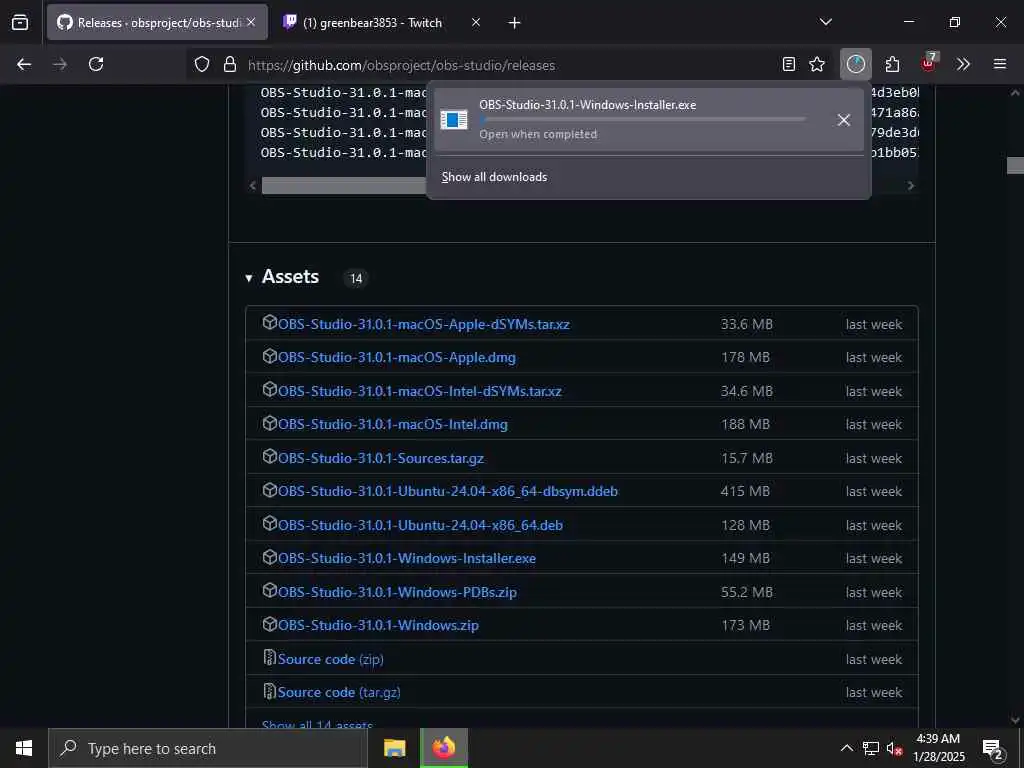Click zip file icon beside Source code (zip)
Viewport: 1024px width, 768px height.
270,657
